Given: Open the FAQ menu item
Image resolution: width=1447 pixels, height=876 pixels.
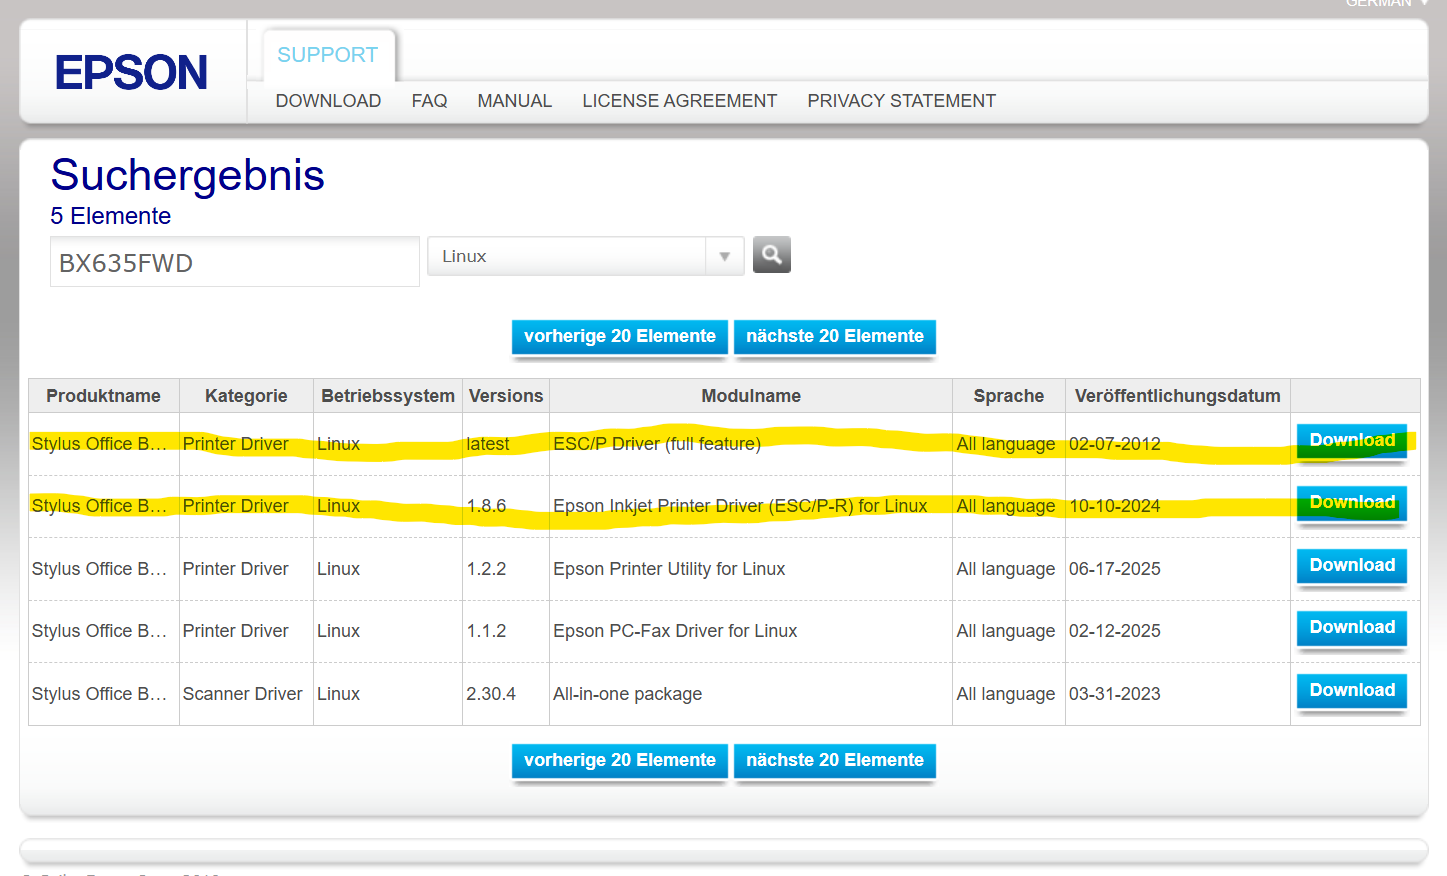Looking at the screenshot, I should point(429,101).
